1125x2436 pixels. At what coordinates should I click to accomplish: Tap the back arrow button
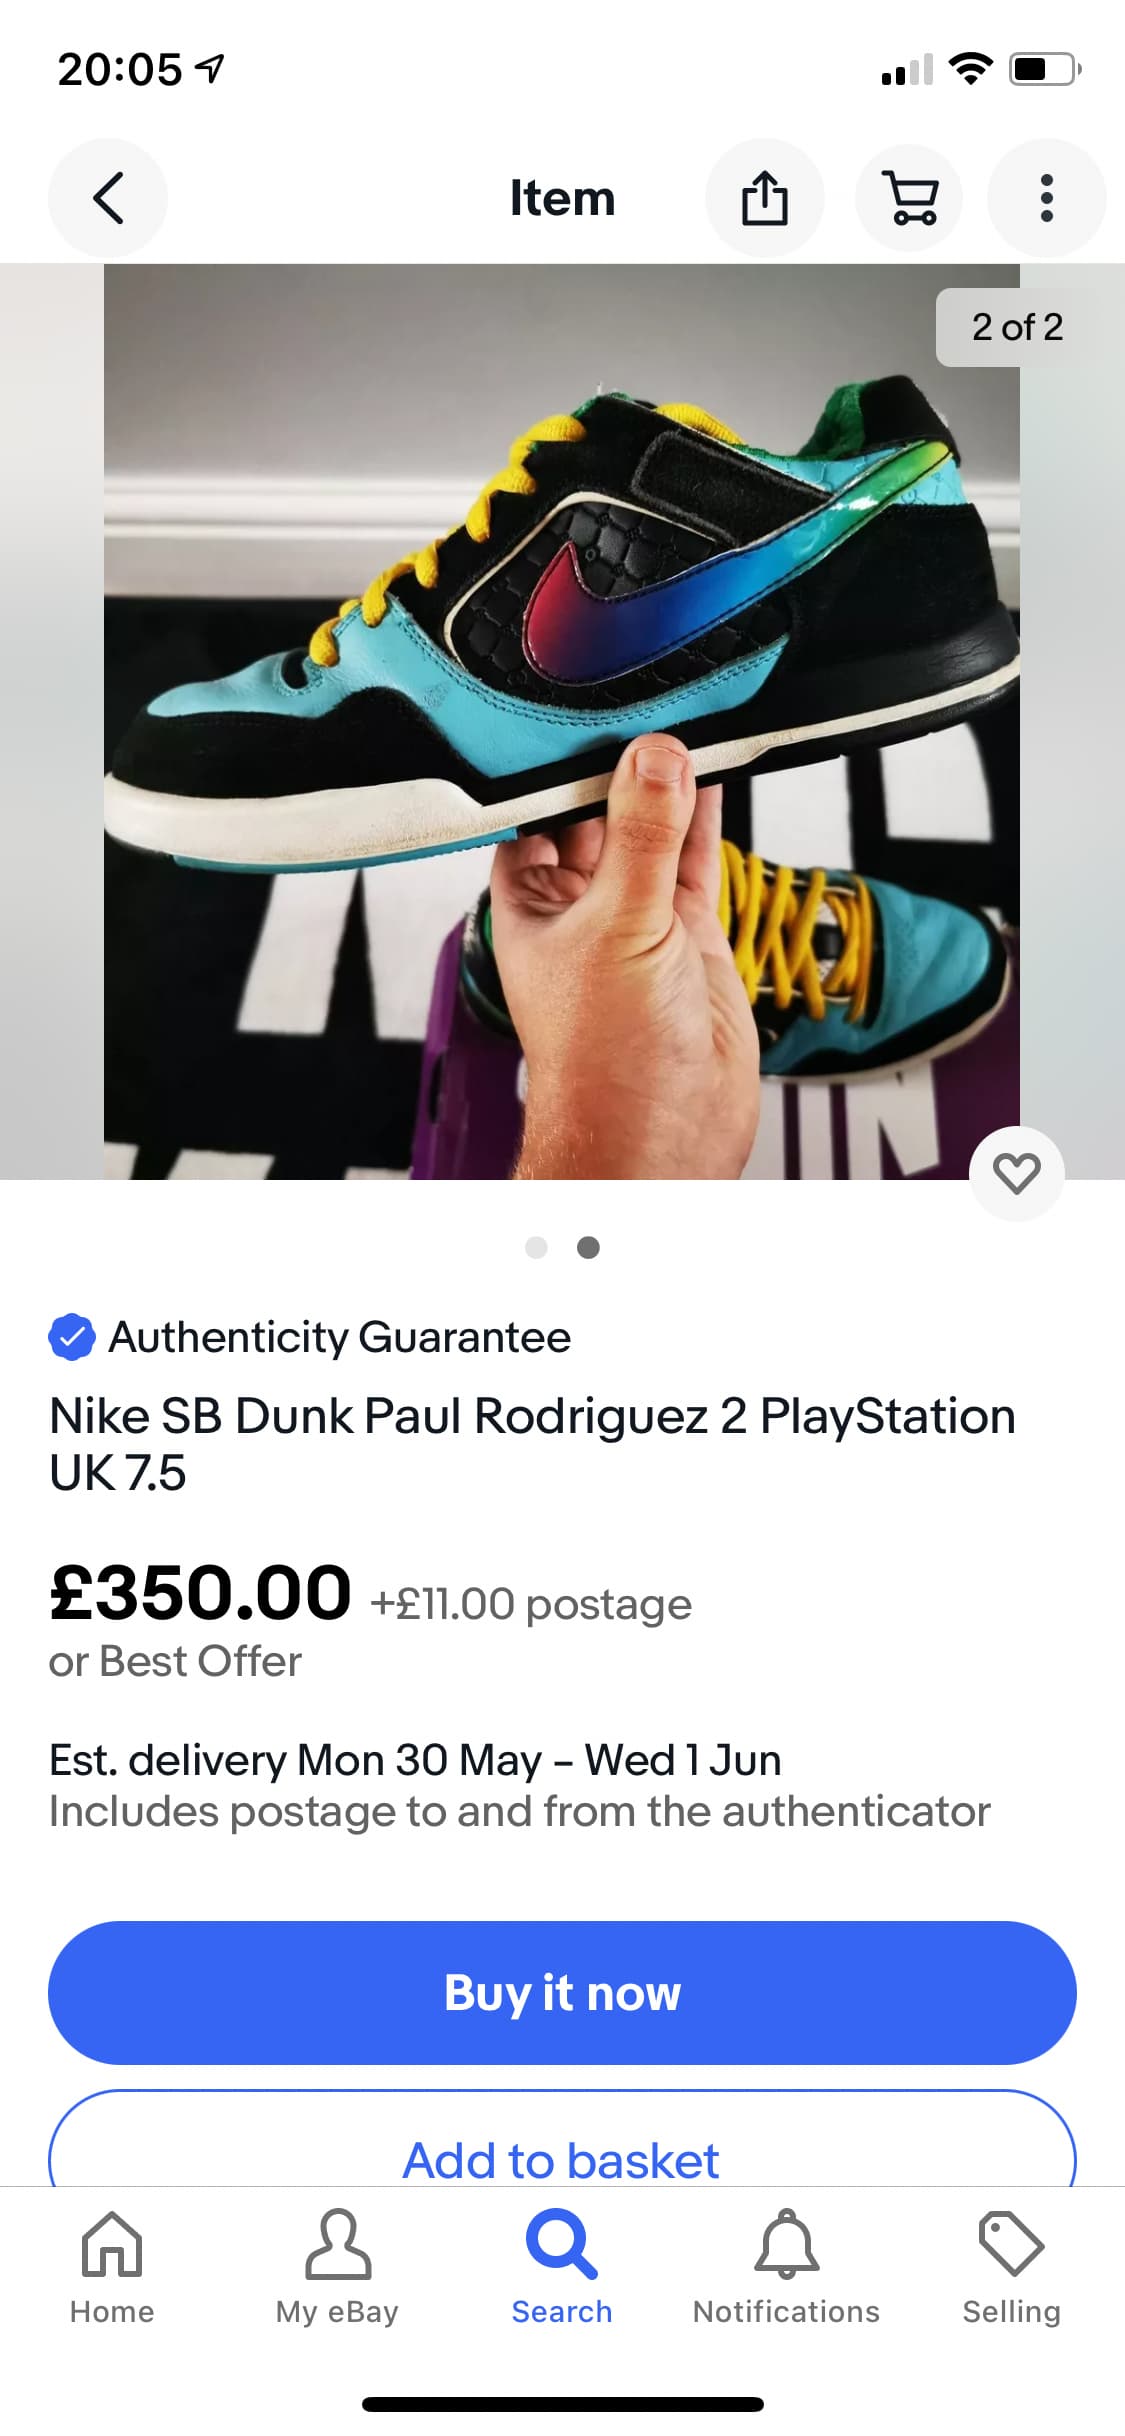[108, 198]
